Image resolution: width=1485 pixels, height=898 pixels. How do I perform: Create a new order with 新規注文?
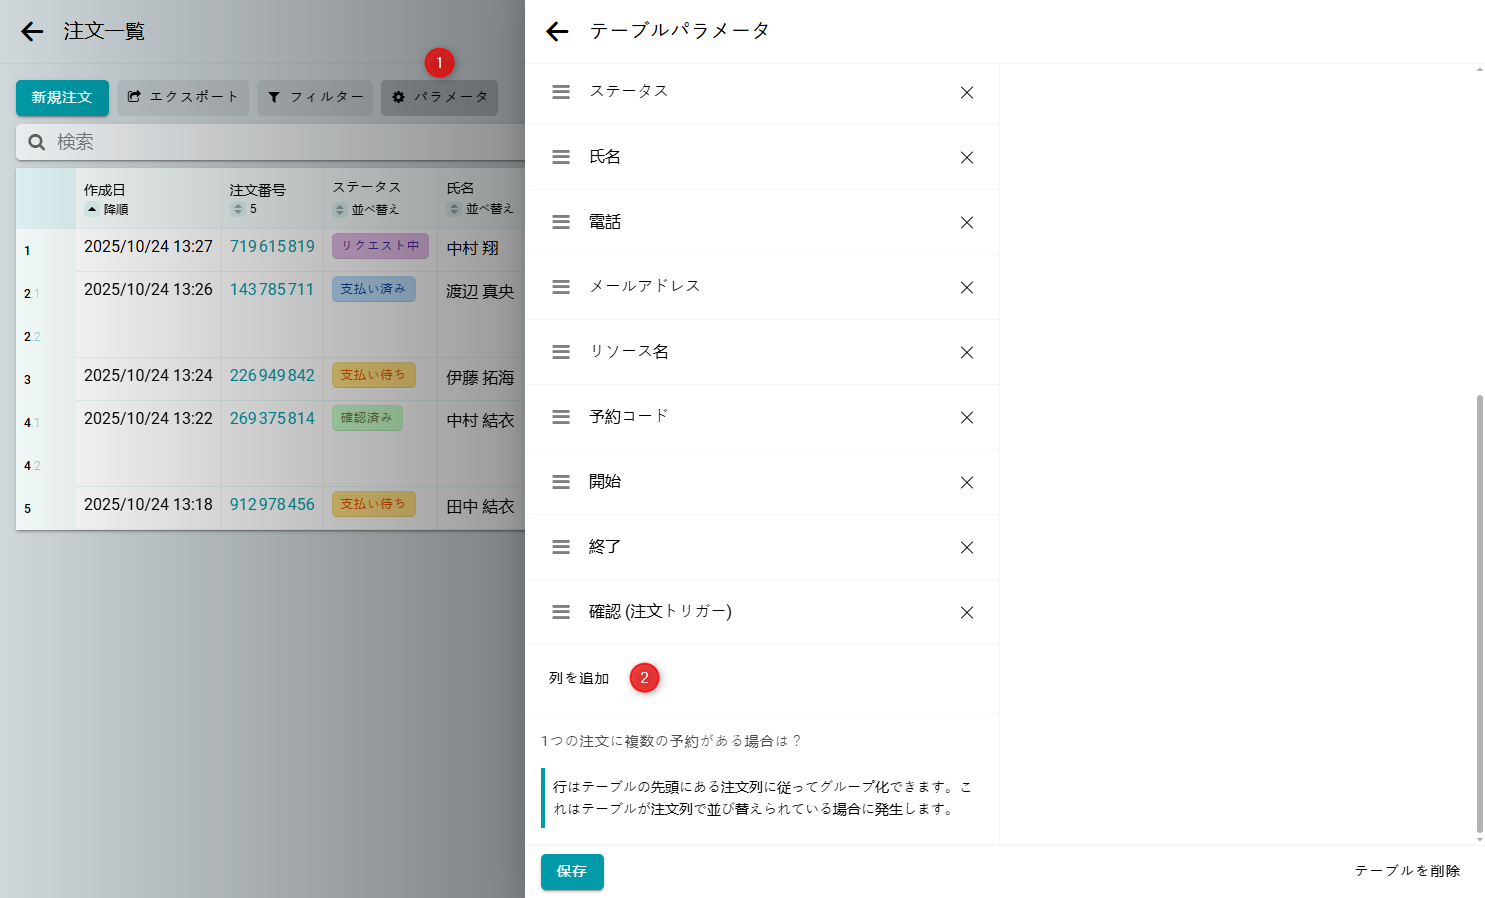62,98
